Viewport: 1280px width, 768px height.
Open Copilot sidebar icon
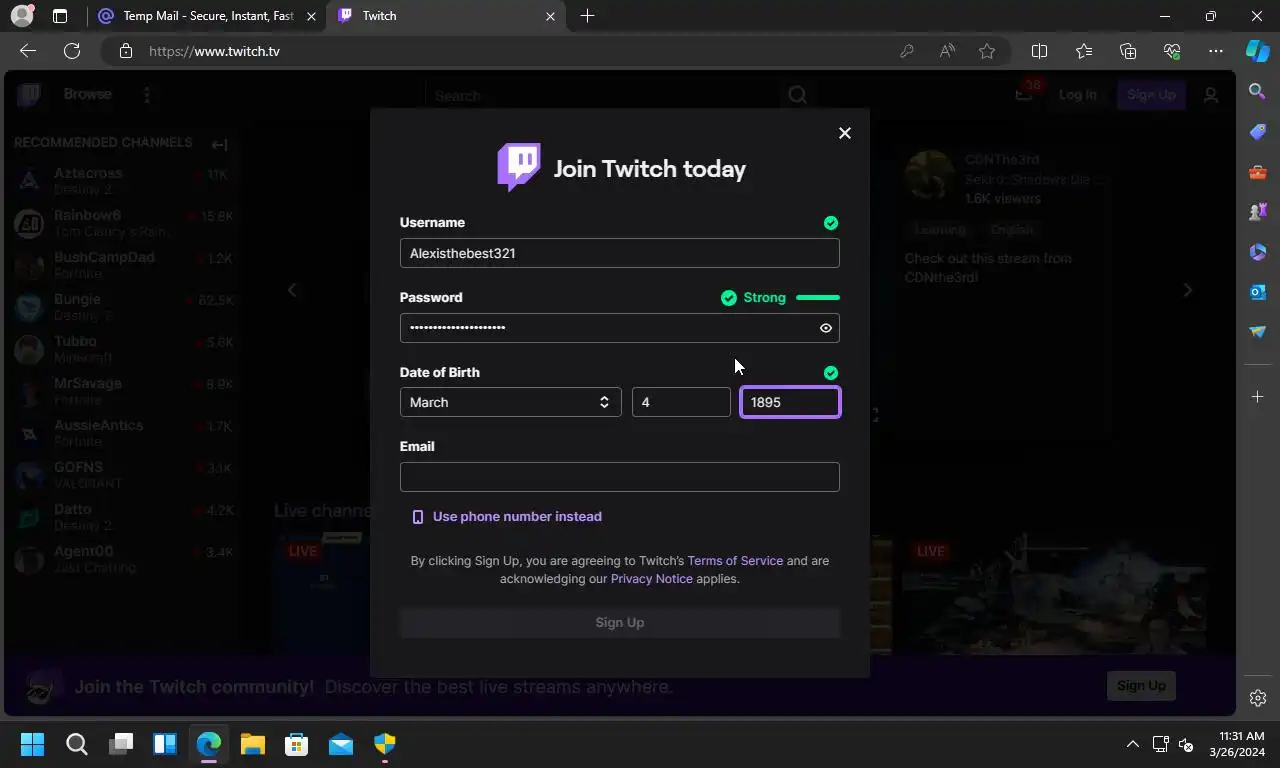click(x=1258, y=51)
